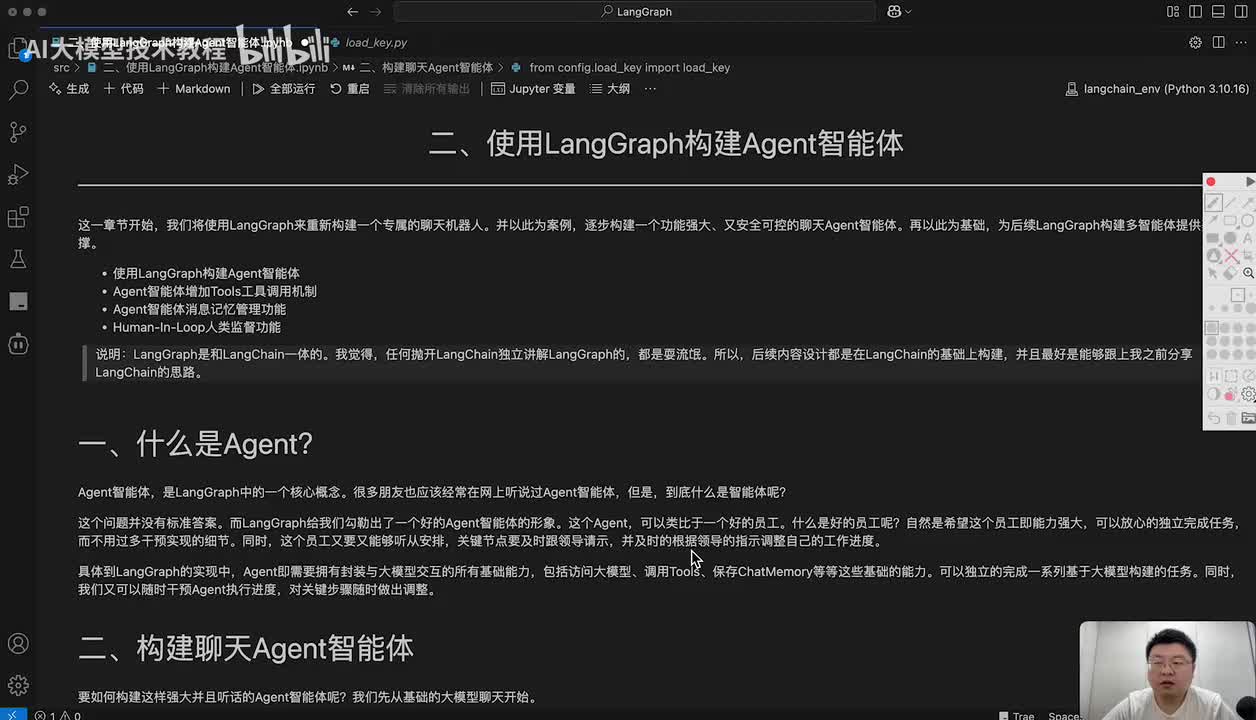
Task: Toggle secondary side bar visibility
Action: point(1241,12)
